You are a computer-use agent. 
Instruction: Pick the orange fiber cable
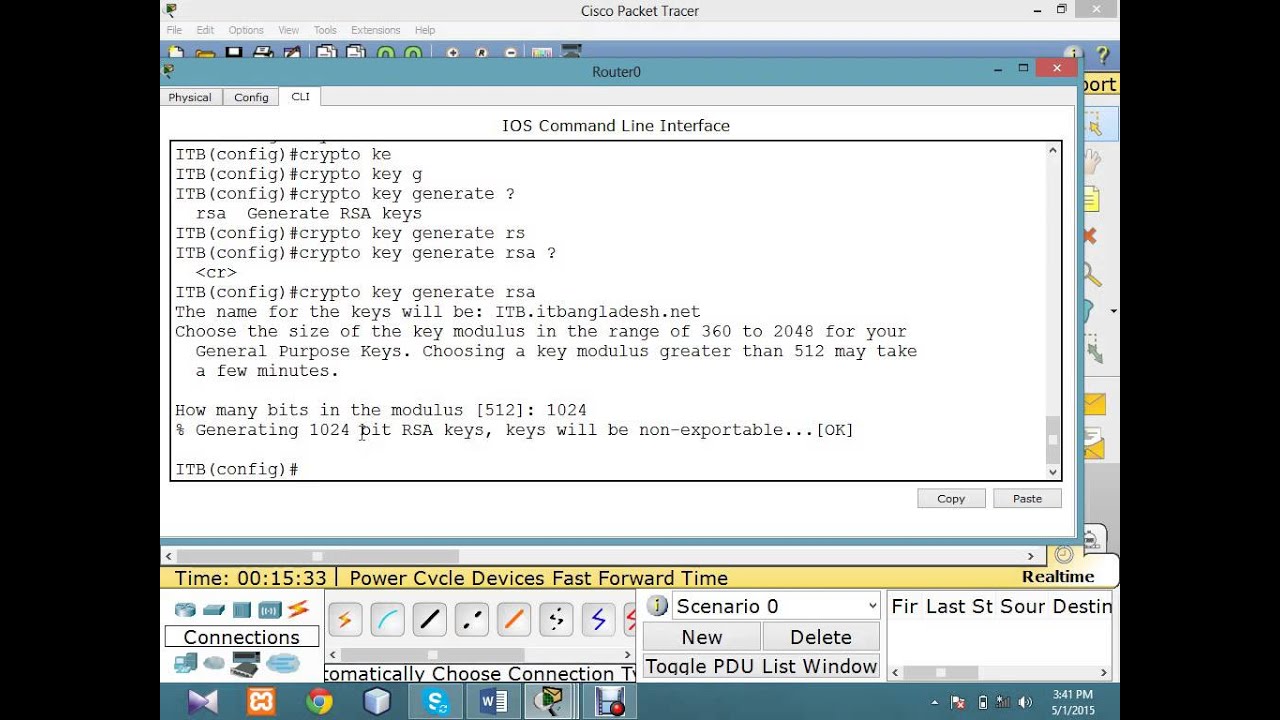(514, 620)
